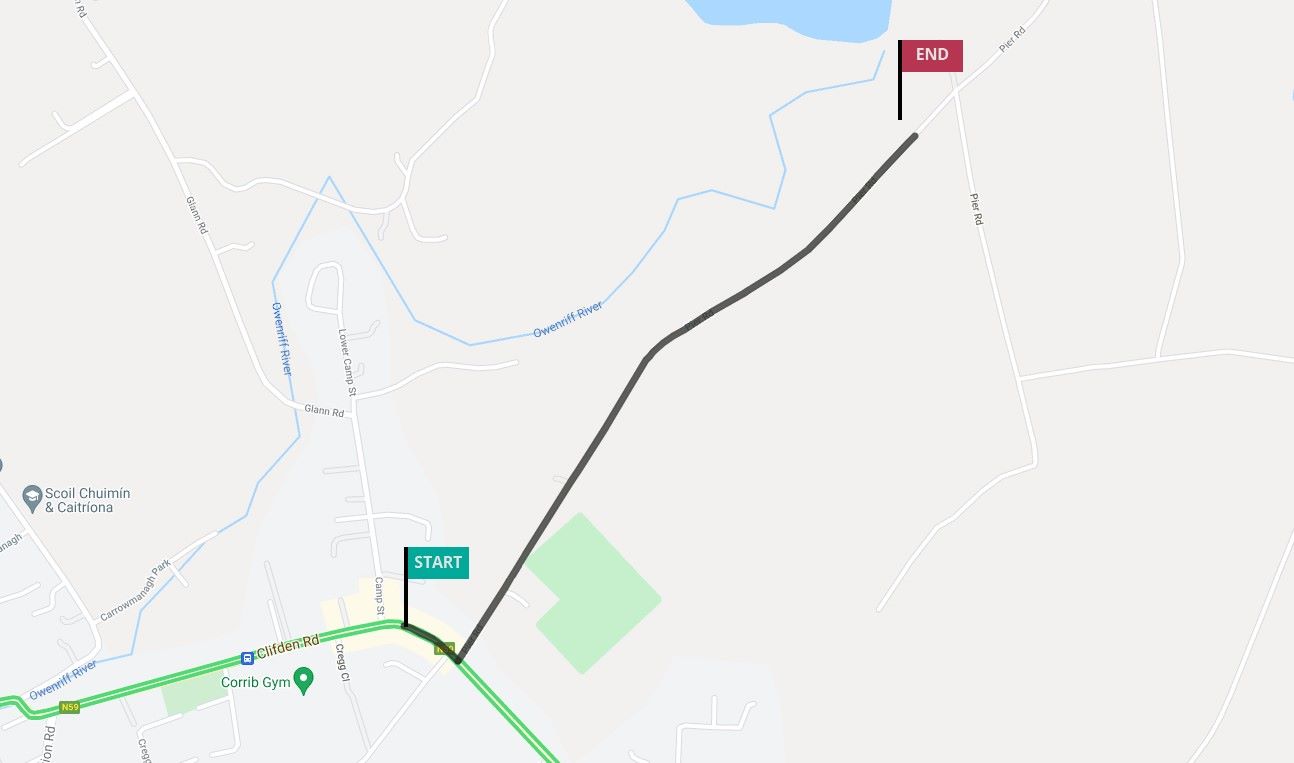The width and height of the screenshot is (1294, 763).
Task: Click the N59 road shield near bottom-left
Action: tap(69, 708)
